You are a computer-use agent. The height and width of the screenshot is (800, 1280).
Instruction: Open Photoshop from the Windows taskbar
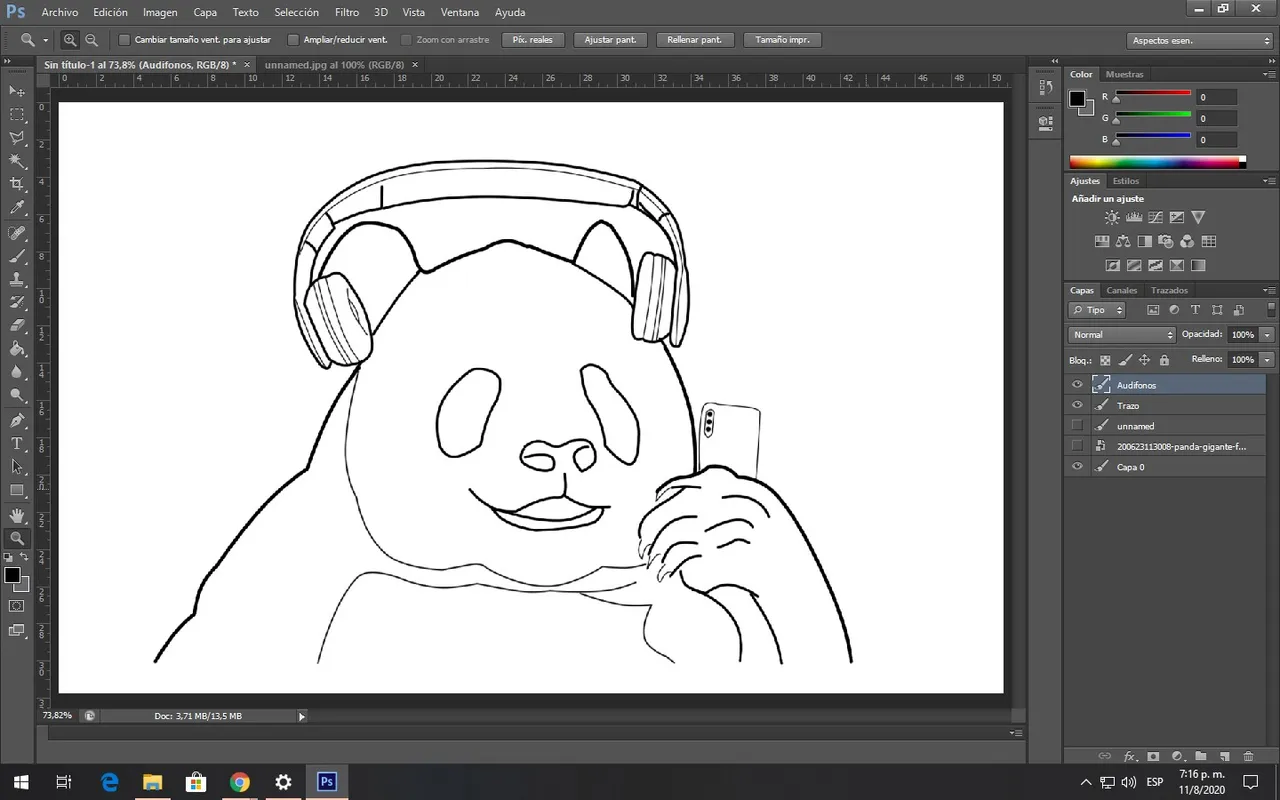[x=326, y=782]
